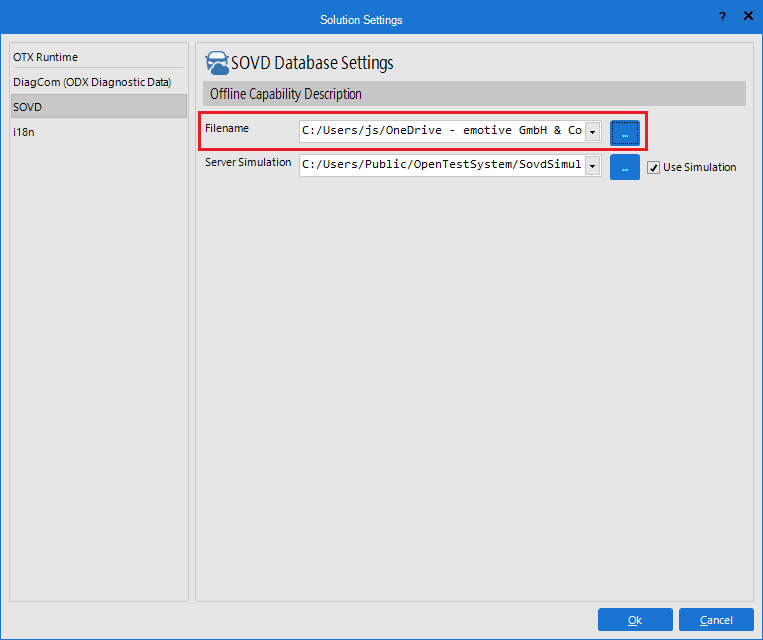
Task: Open file browser for Filename path
Action: click(624, 131)
